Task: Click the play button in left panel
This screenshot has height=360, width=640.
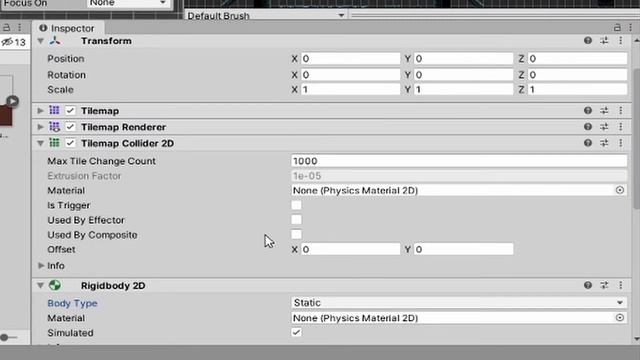Action: tap(13, 101)
